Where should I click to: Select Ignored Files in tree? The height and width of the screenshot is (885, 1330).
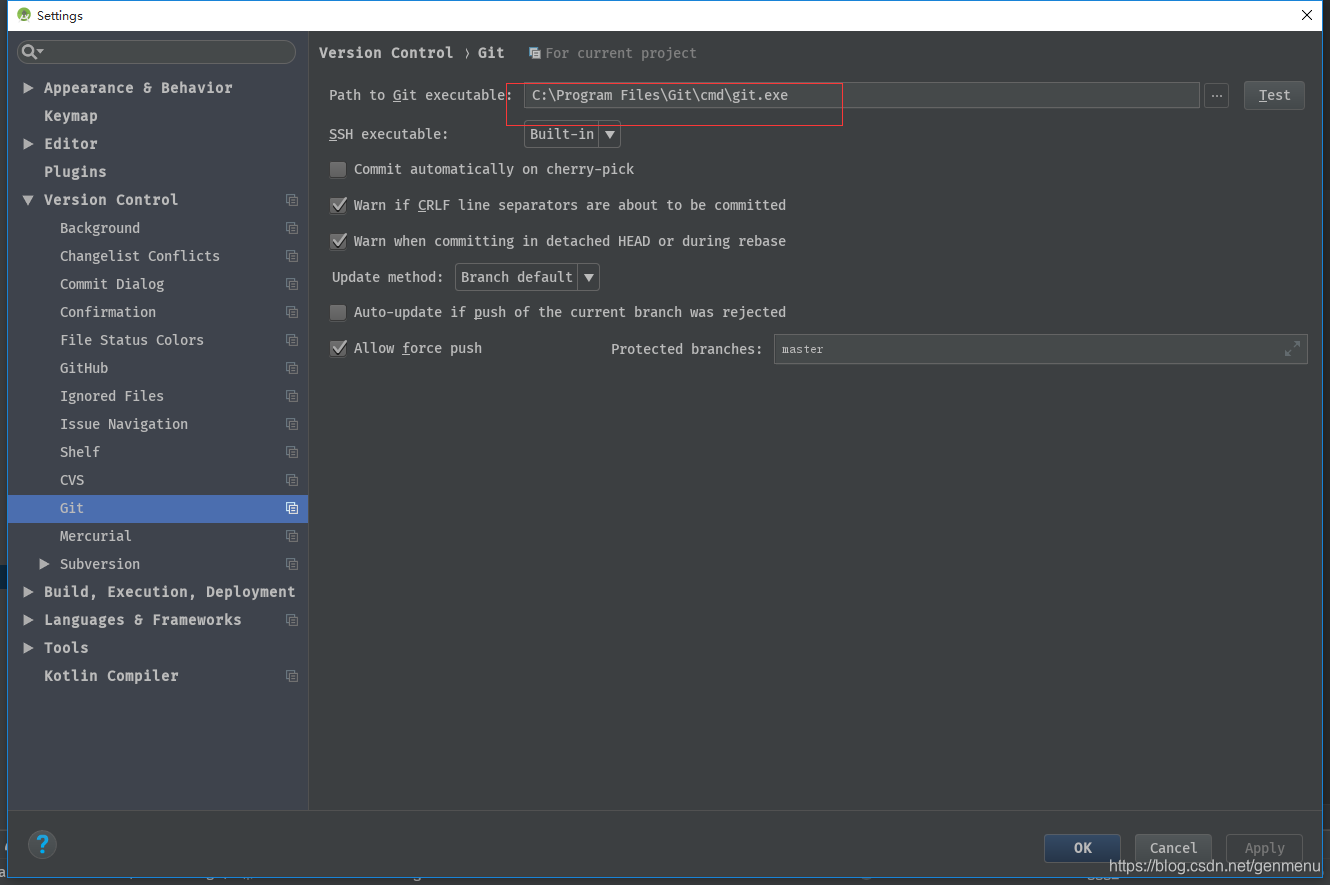point(112,396)
